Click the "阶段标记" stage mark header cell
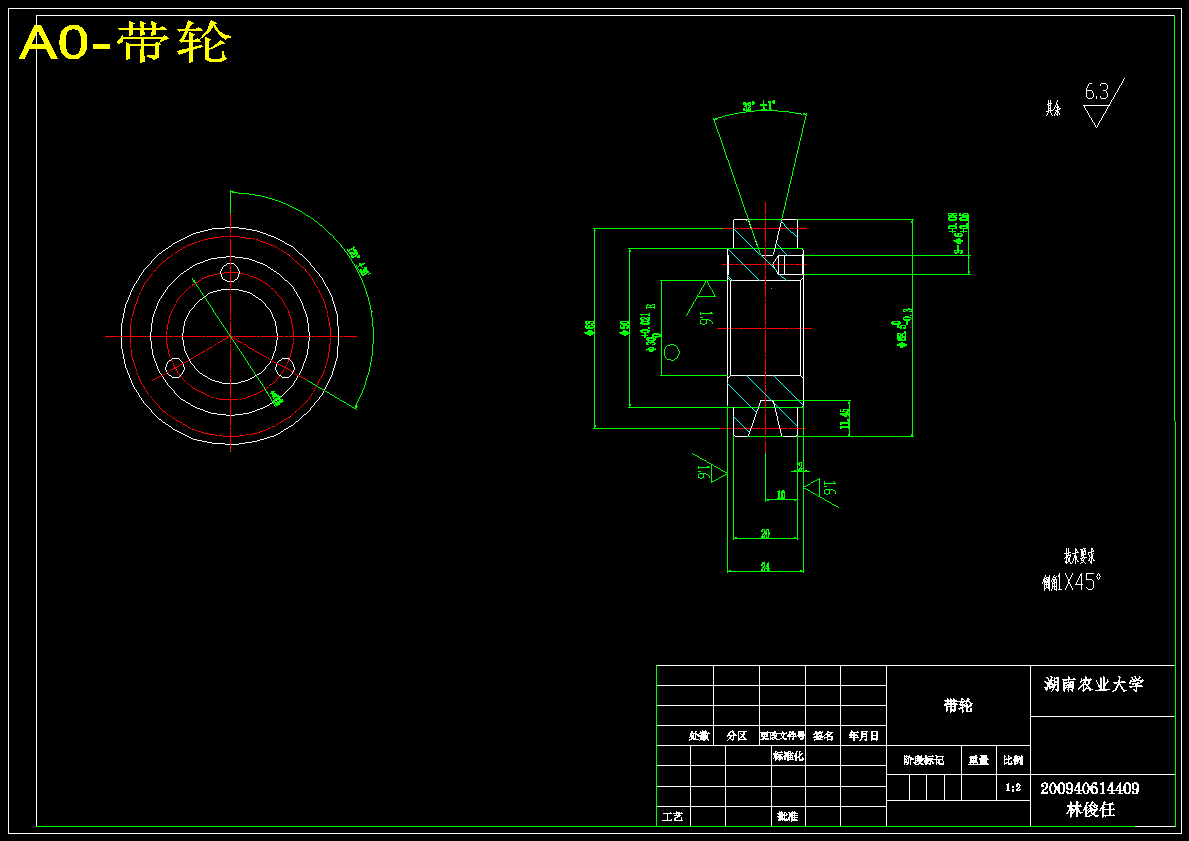This screenshot has height=841, width=1189. tap(924, 760)
